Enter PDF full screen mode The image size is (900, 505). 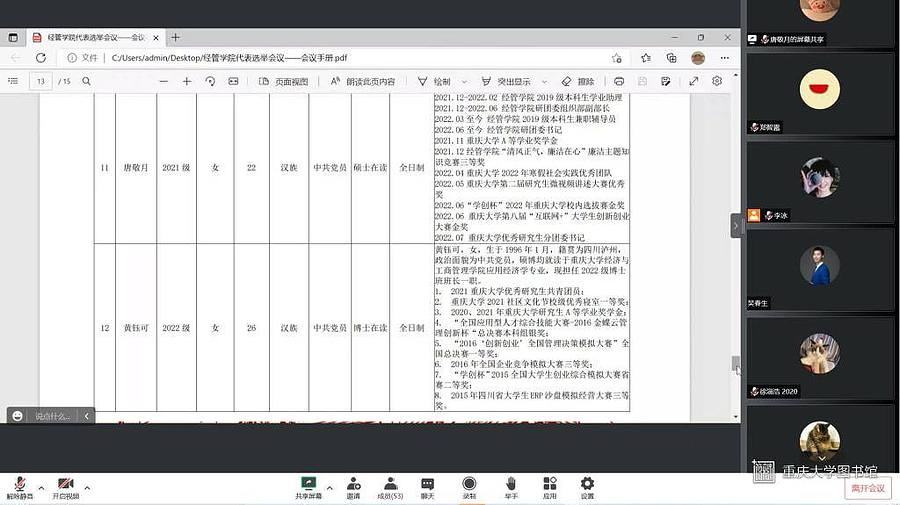click(x=693, y=81)
